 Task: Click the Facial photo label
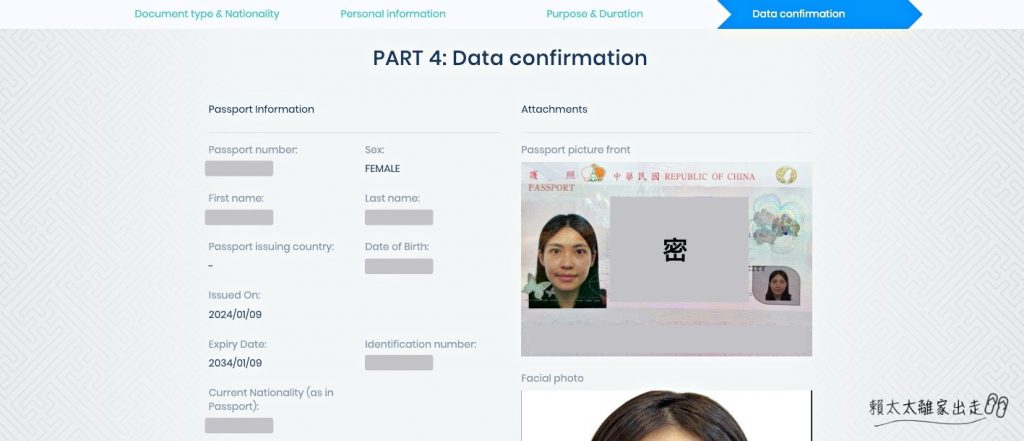(552, 378)
